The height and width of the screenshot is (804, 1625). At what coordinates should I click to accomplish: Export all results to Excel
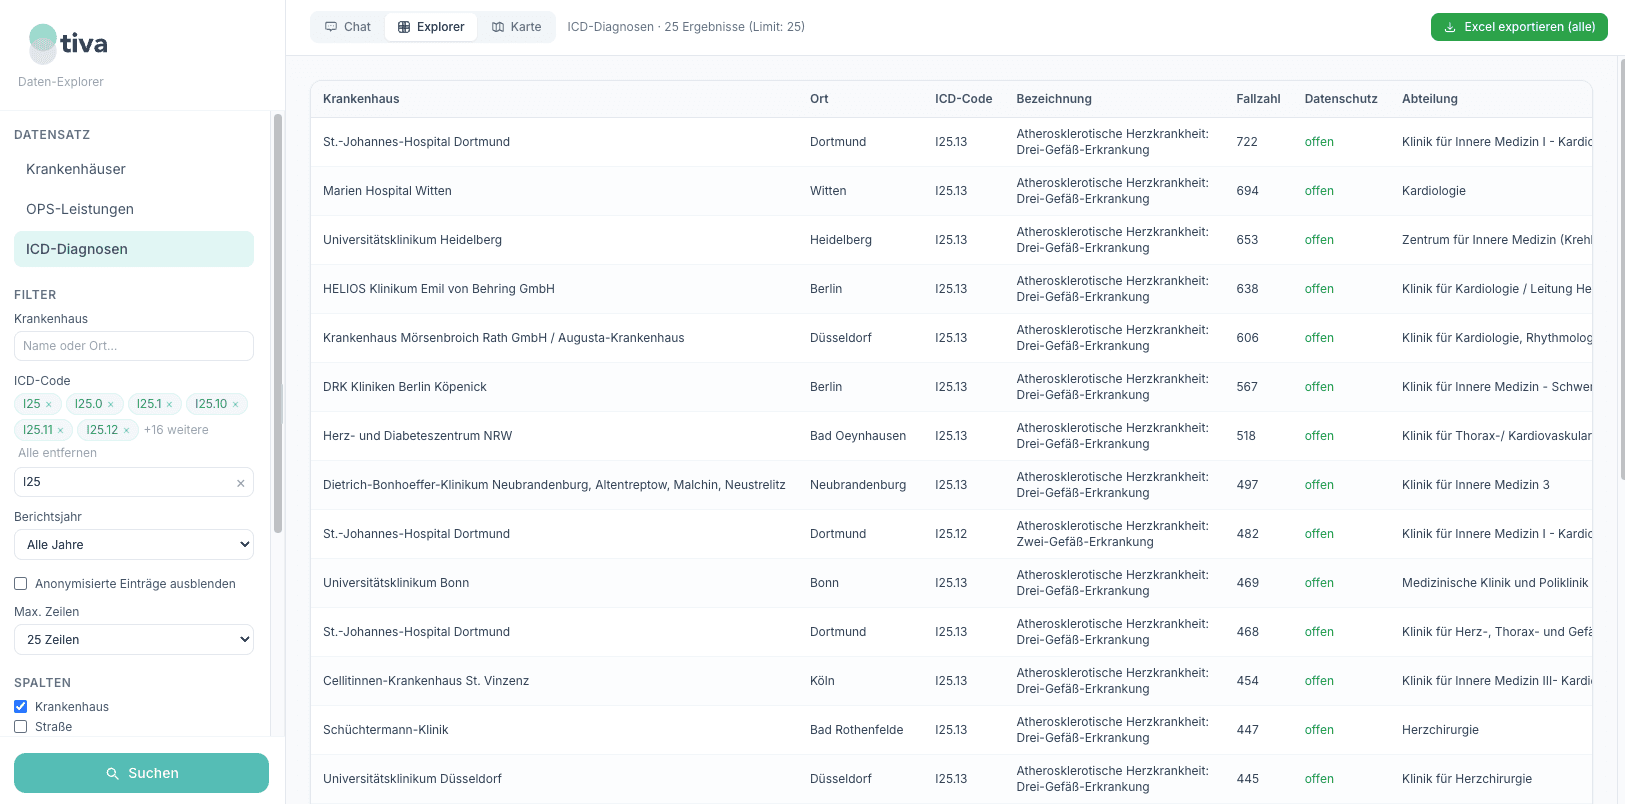pyautogui.click(x=1519, y=27)
